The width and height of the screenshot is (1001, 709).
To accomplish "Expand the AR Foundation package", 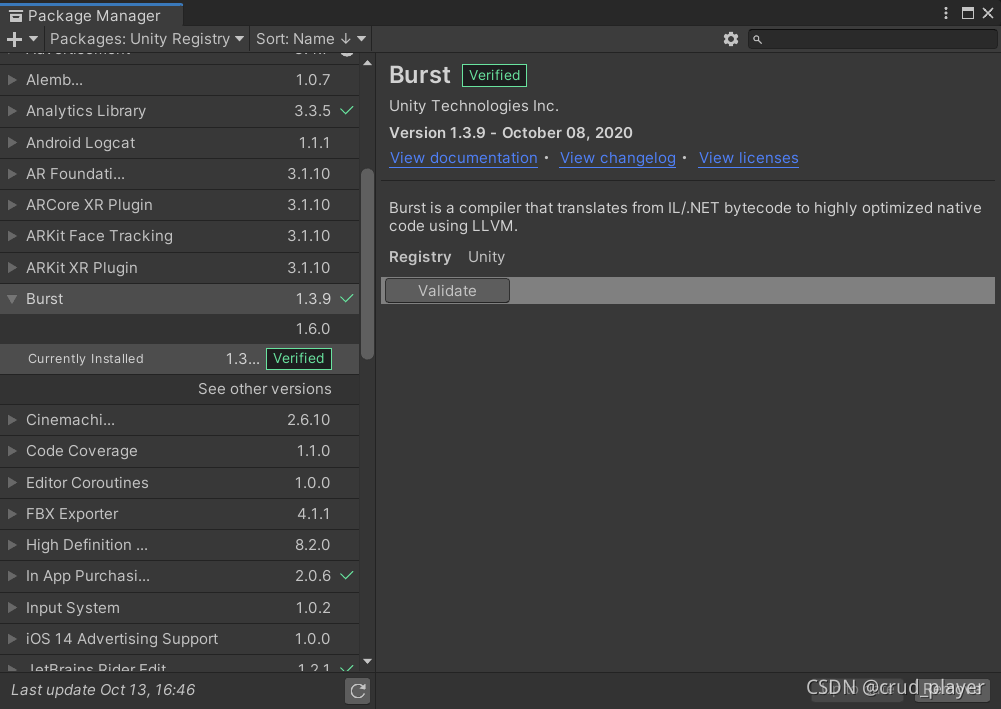I will (x=11, y=173).
